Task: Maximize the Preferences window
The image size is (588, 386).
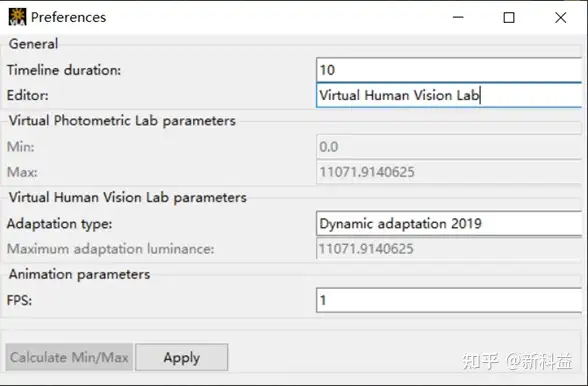Action: click(x=509, y=17)
